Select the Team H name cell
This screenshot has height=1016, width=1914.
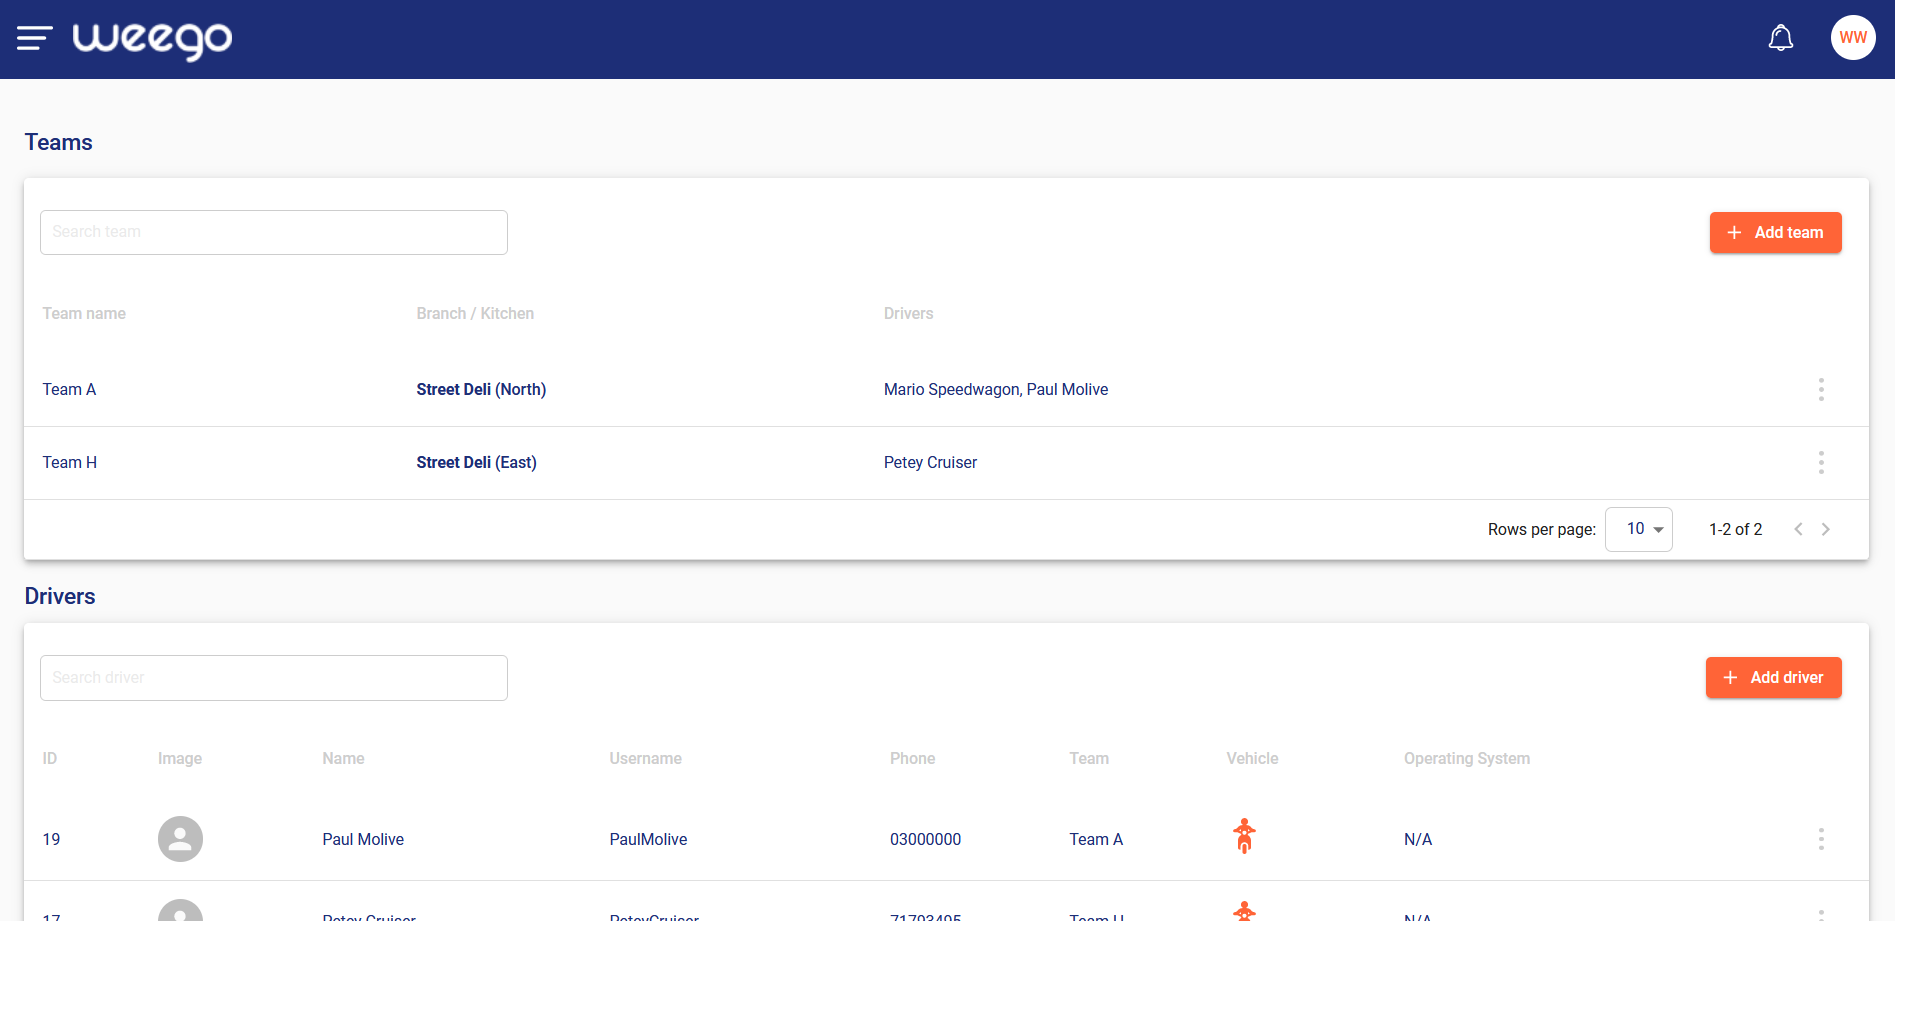tap(69, 463)
